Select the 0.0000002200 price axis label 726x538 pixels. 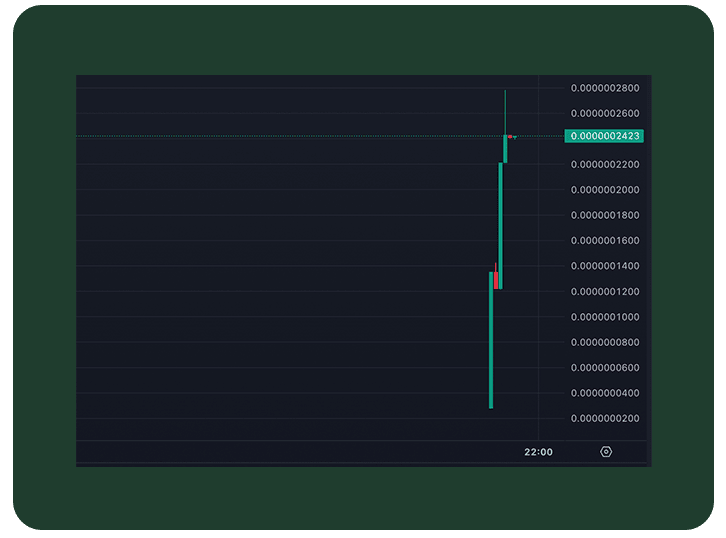tap(605, 164)
